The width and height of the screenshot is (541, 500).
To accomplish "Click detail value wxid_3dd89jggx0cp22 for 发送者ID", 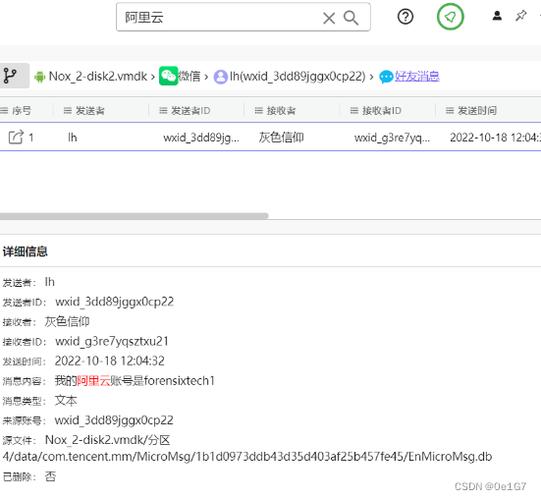I will 114,302.
